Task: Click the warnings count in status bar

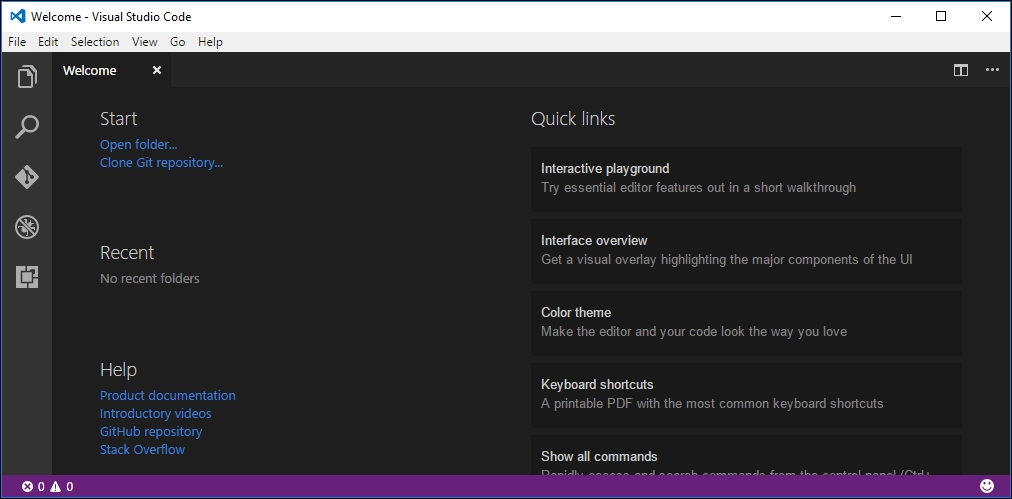Action: click(x=62, y=487)
